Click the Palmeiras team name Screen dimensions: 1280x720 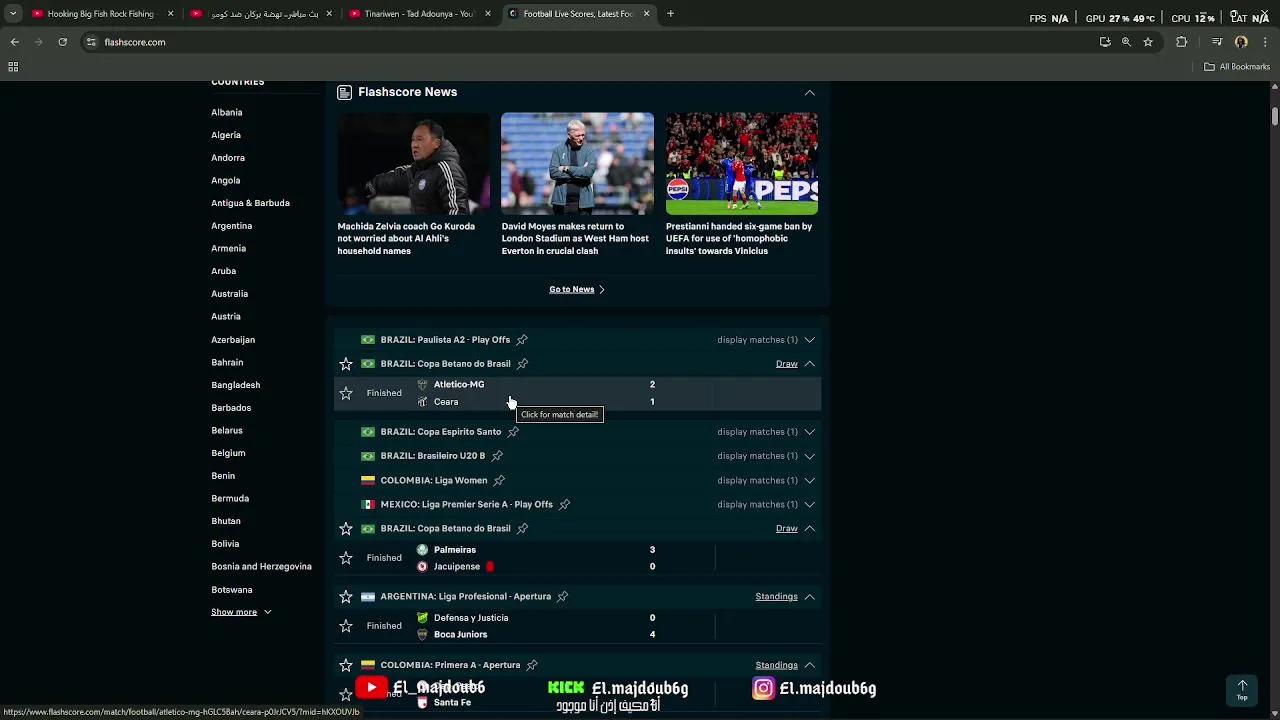click(455, 550)
